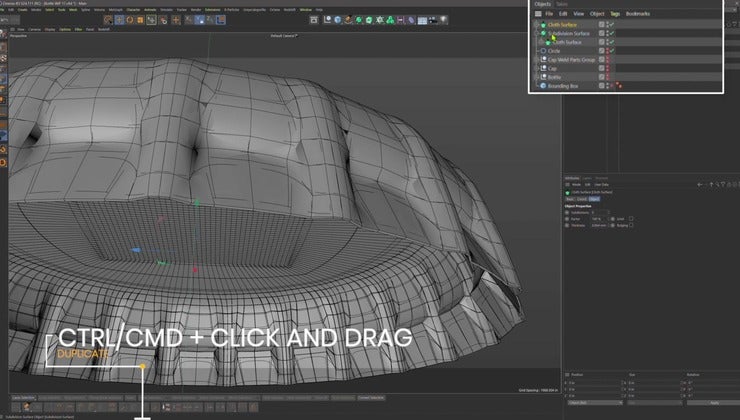This screenshot has width=740, height=420.
Task: Toggle the Y axis lock icon
Action: [x=199, y=20]
